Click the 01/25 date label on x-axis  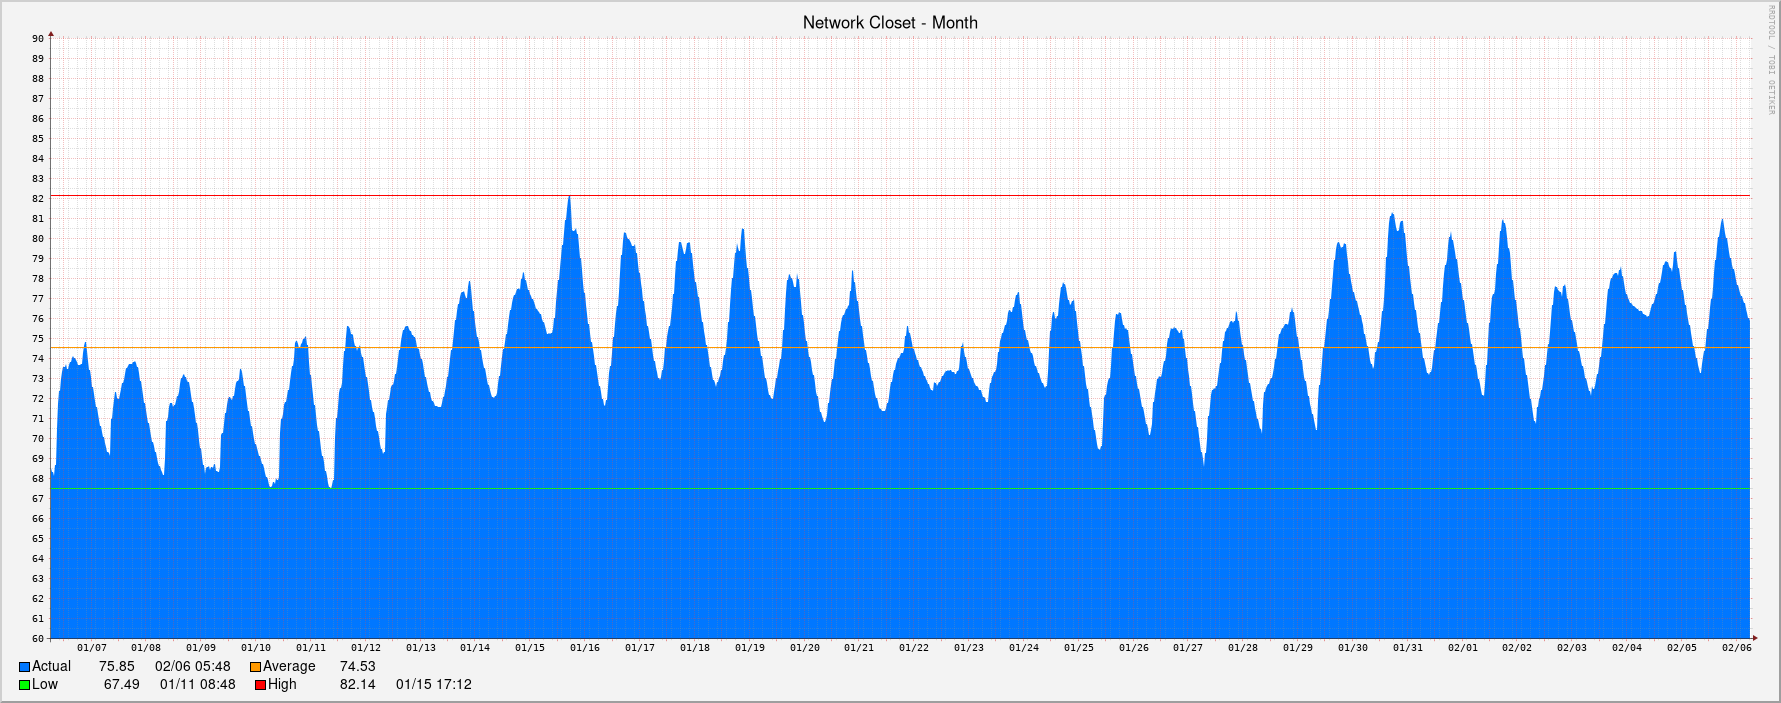point(1078,648)
